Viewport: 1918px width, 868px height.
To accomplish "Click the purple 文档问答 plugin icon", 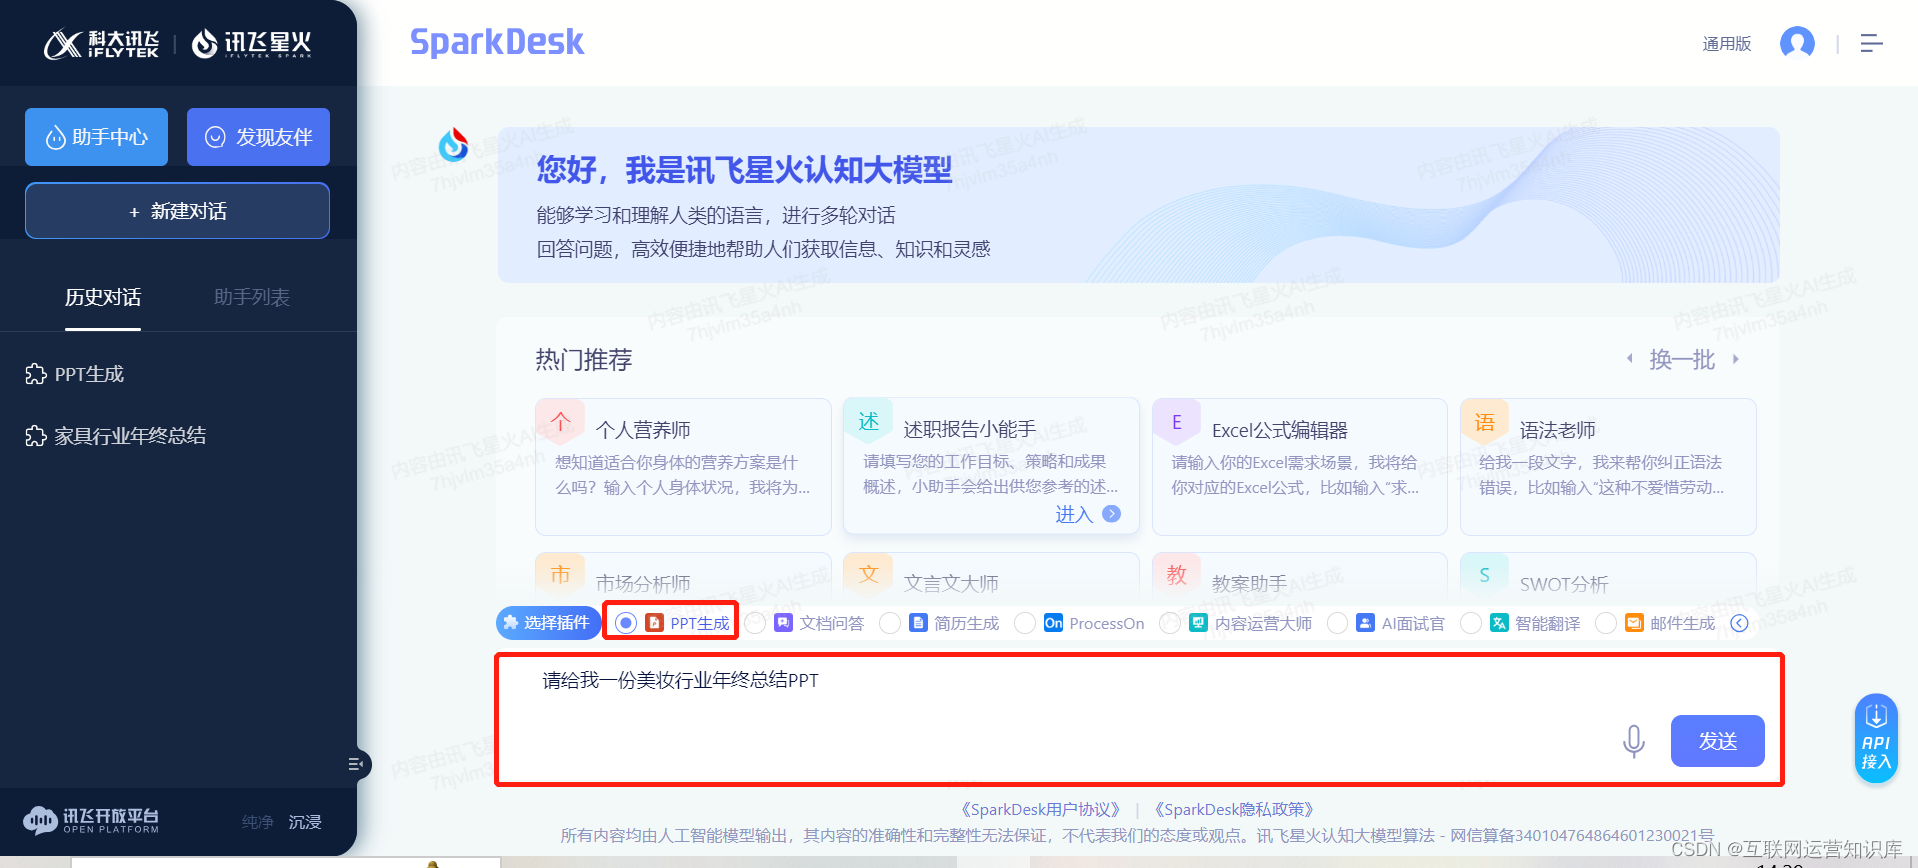I will [783, 623].
